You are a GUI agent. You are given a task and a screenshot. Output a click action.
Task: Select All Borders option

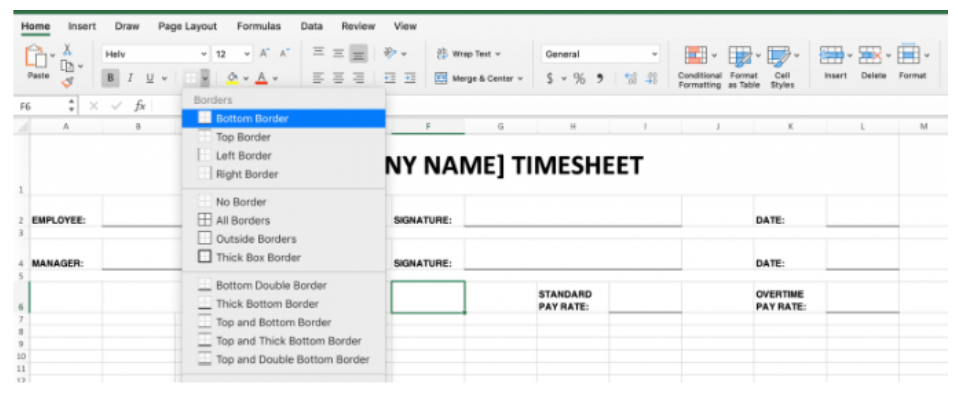[x=283, y=220]
